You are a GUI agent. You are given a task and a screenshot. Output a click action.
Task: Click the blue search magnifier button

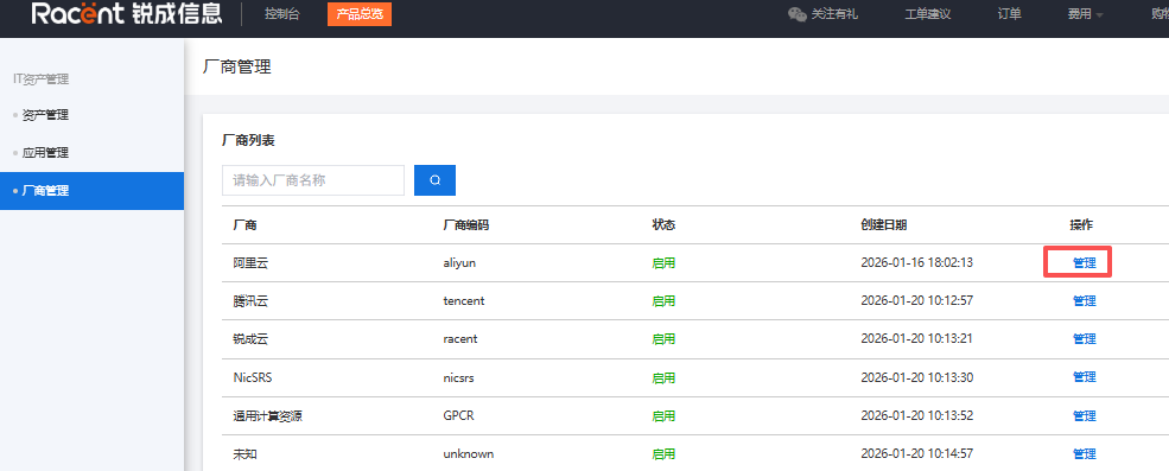(435, 180)
